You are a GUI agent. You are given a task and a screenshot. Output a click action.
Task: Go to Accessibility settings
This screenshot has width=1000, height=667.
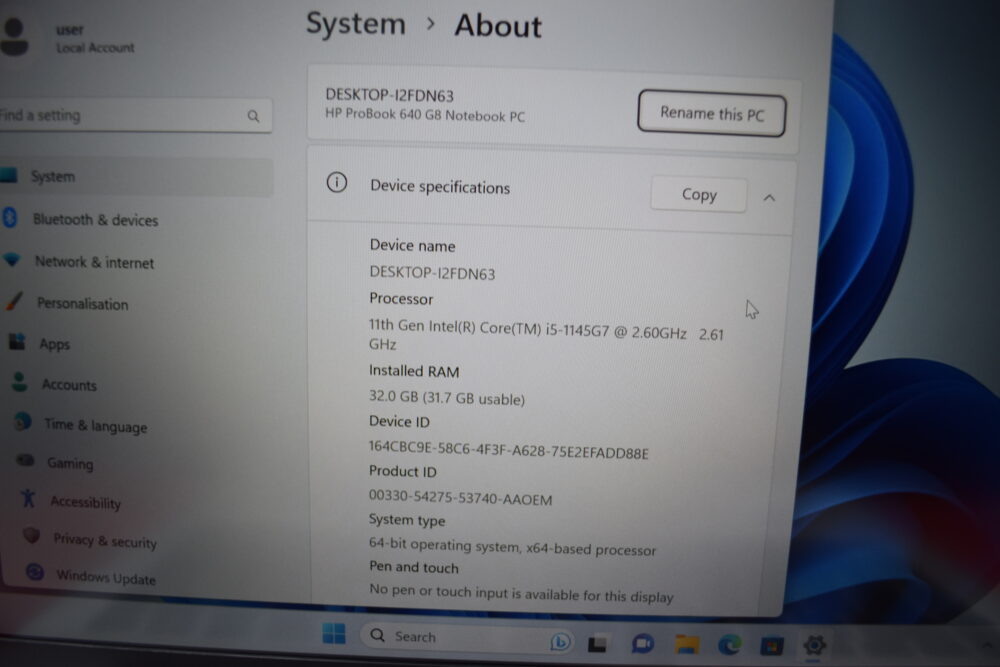coord(85,502)
